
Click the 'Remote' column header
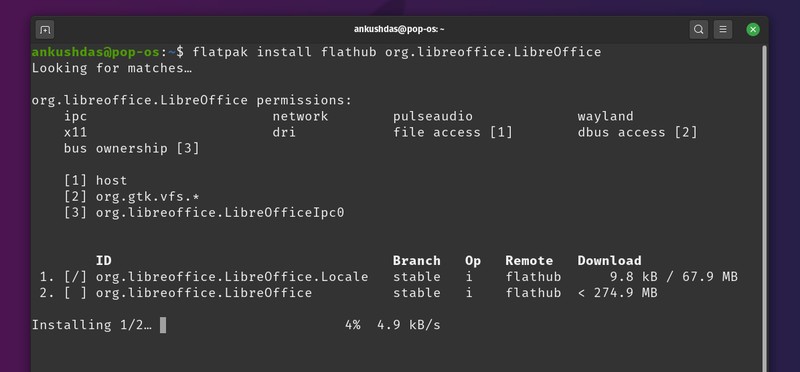click(x=529, y=261)
